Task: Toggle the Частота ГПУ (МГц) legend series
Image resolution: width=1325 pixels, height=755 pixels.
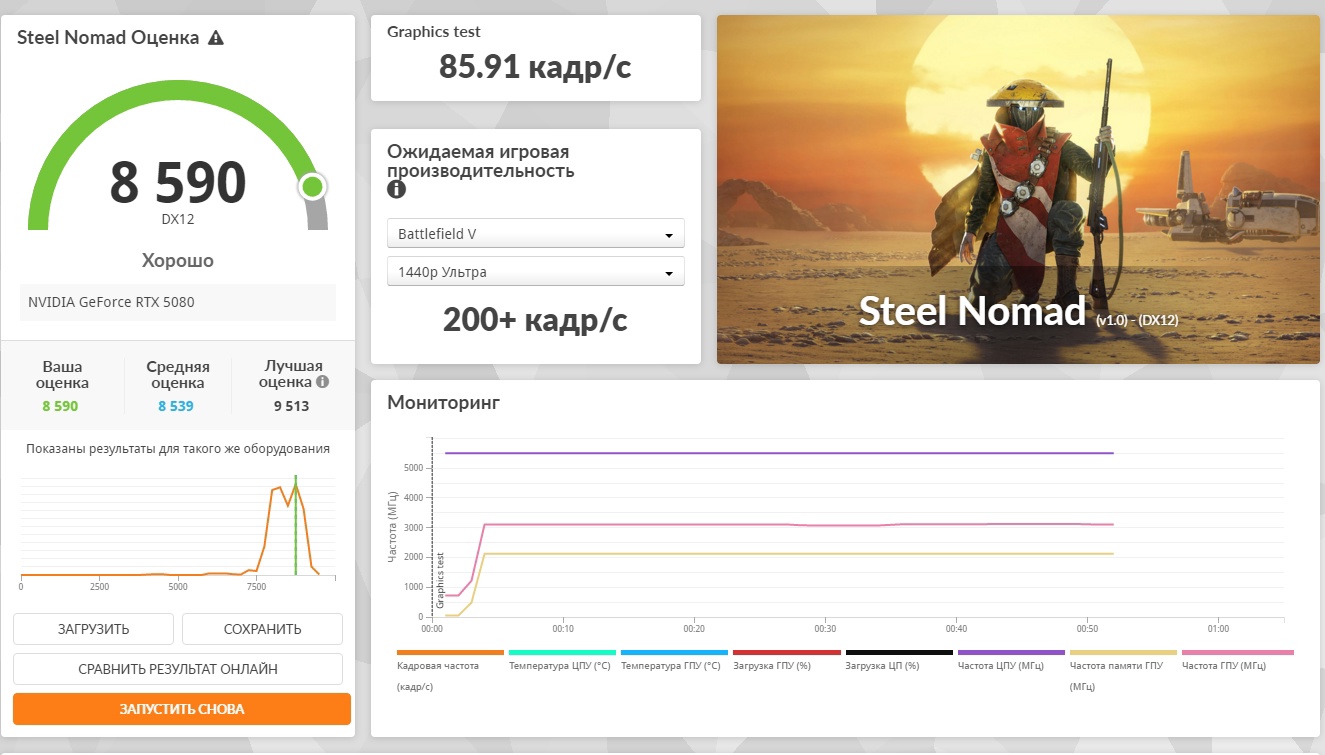Action: (1237, 660)
